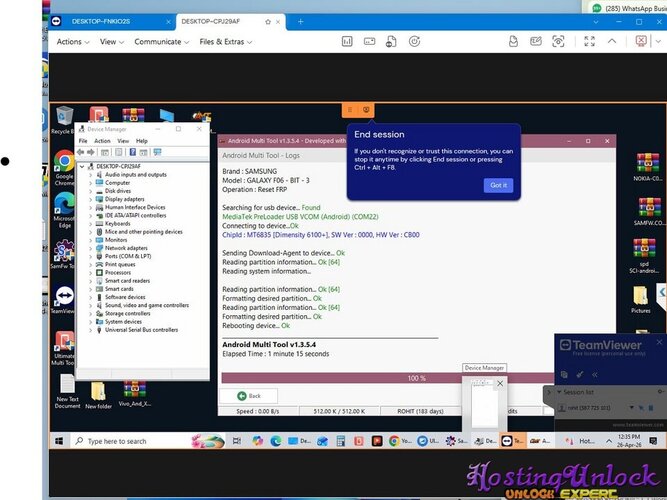Open SAMFW.CO archive on desktop
The image size is (667, 500).
pyautogui.click(x=647, y=211)
